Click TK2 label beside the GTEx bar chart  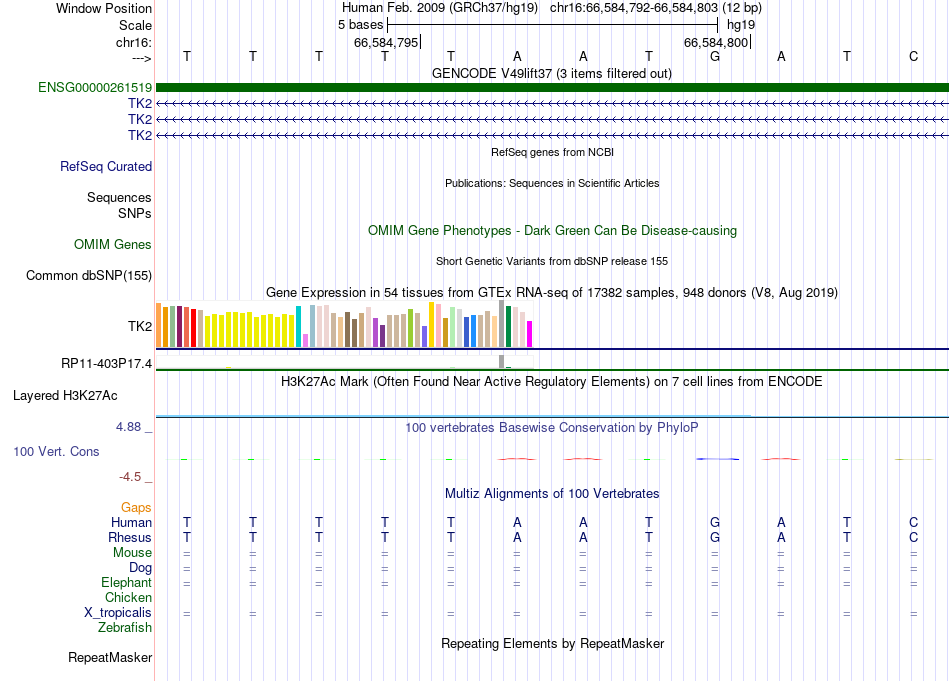[x=140, y=327]
